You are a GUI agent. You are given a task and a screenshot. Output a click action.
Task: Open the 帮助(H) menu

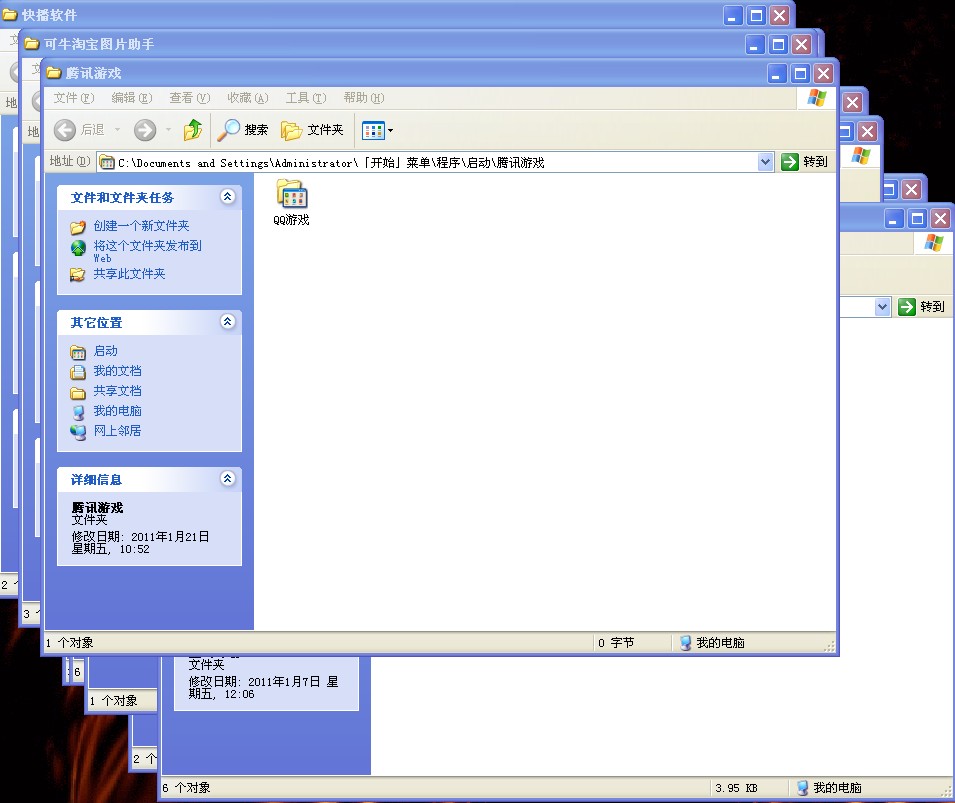364,98
